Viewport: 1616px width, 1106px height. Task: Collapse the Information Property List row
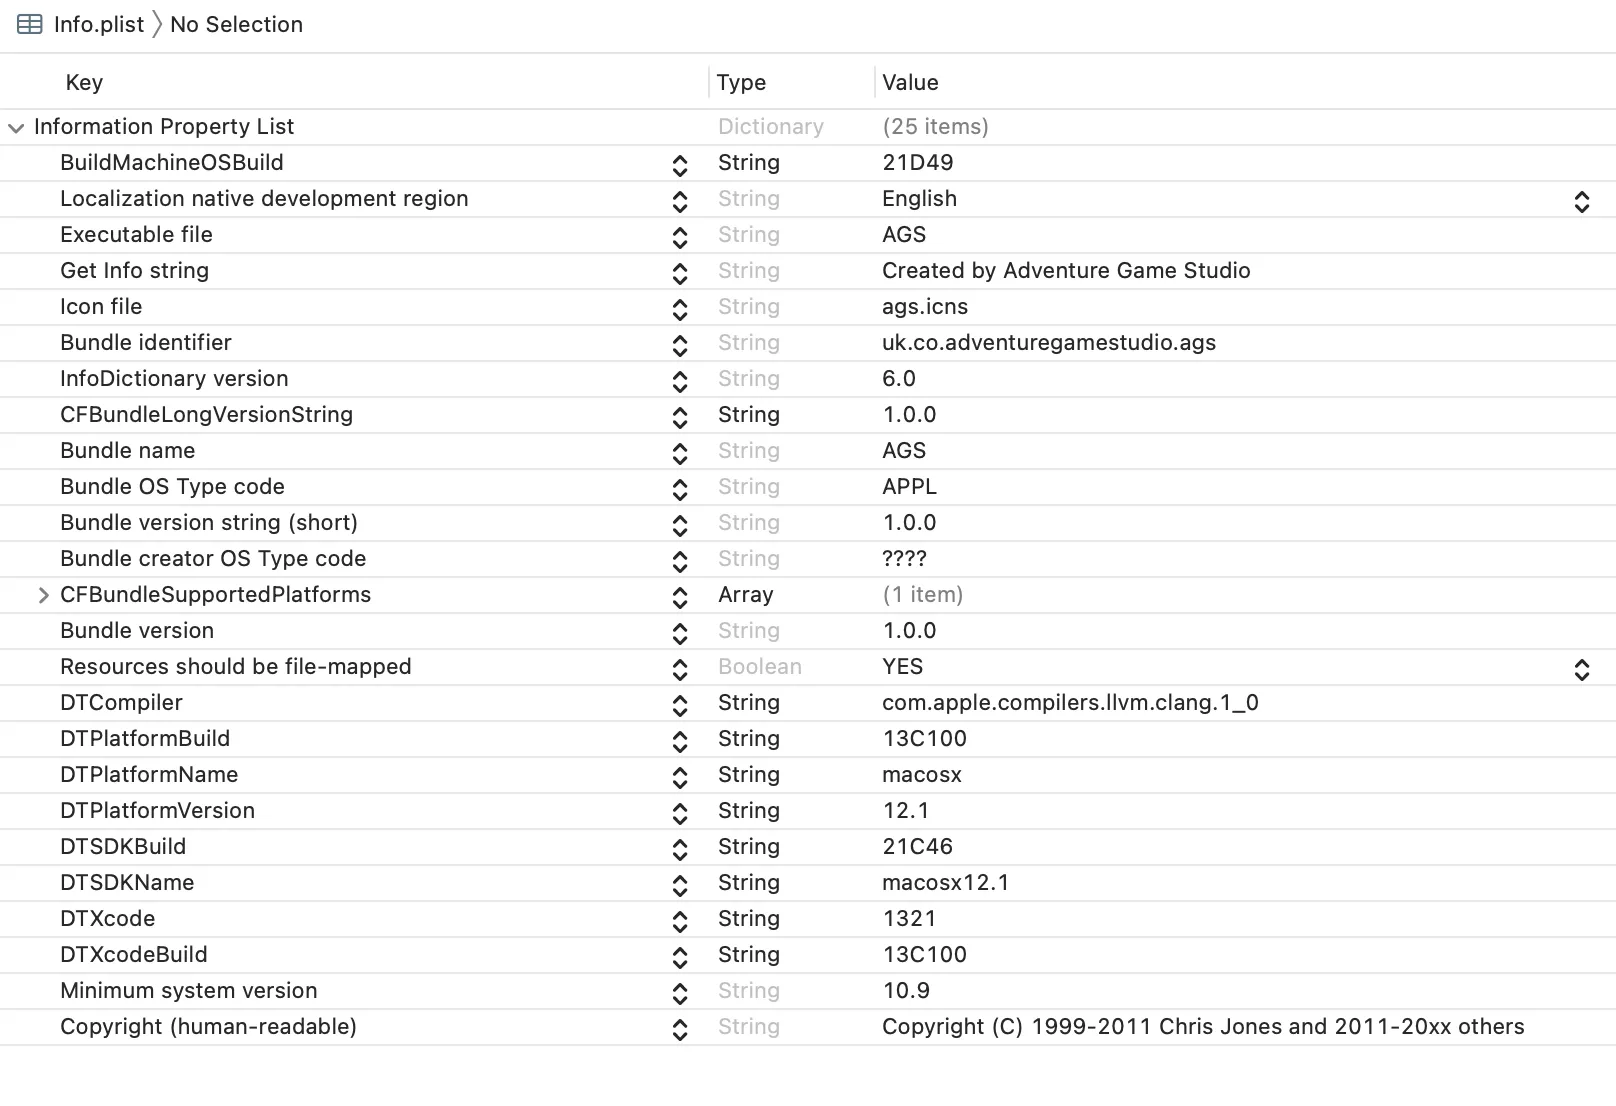coord(16,128)
